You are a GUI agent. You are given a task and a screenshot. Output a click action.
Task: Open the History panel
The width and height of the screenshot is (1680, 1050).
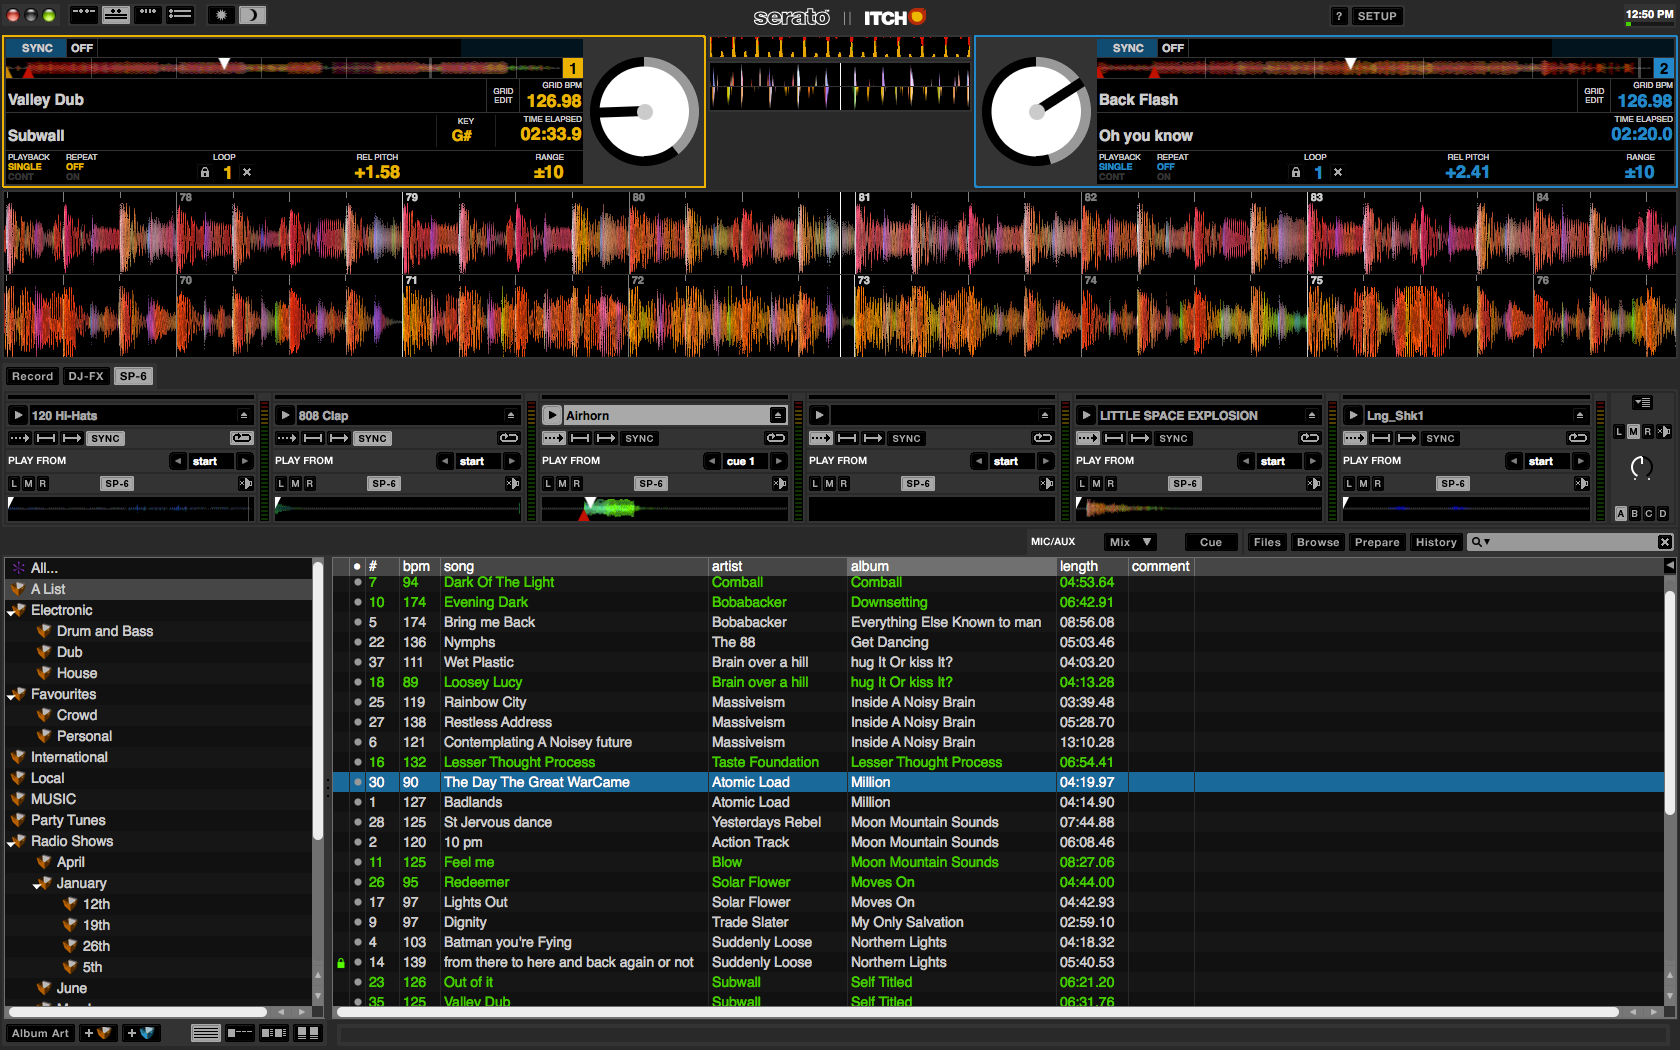pos(1436,542)
